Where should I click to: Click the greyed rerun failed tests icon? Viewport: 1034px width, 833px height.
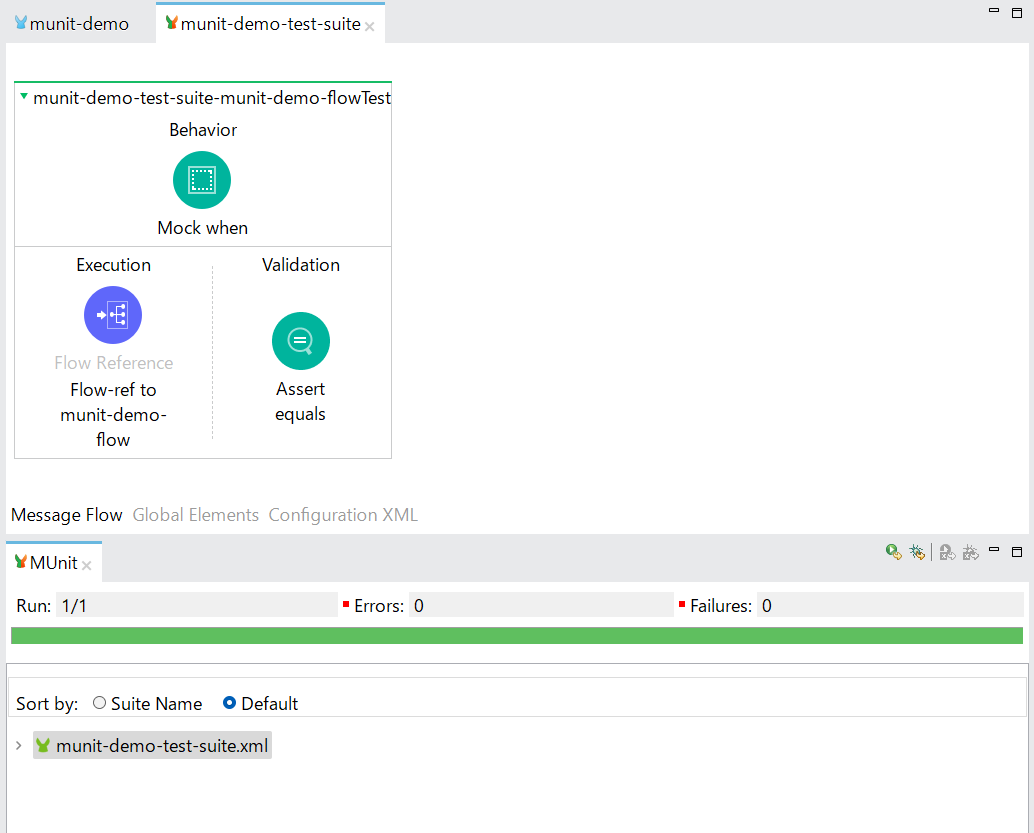(x=947, y=552)
